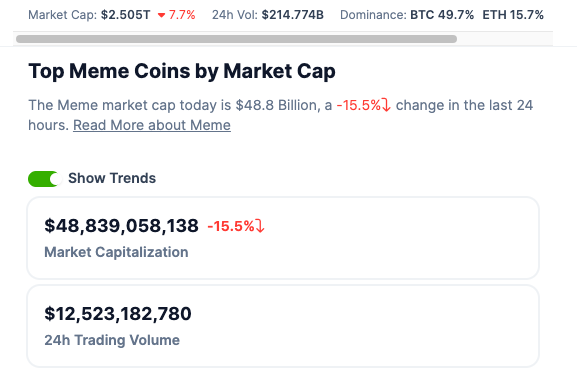Click the red -15.5% change in the card
The image size is (577, 370).
click(x=231, y=226)
